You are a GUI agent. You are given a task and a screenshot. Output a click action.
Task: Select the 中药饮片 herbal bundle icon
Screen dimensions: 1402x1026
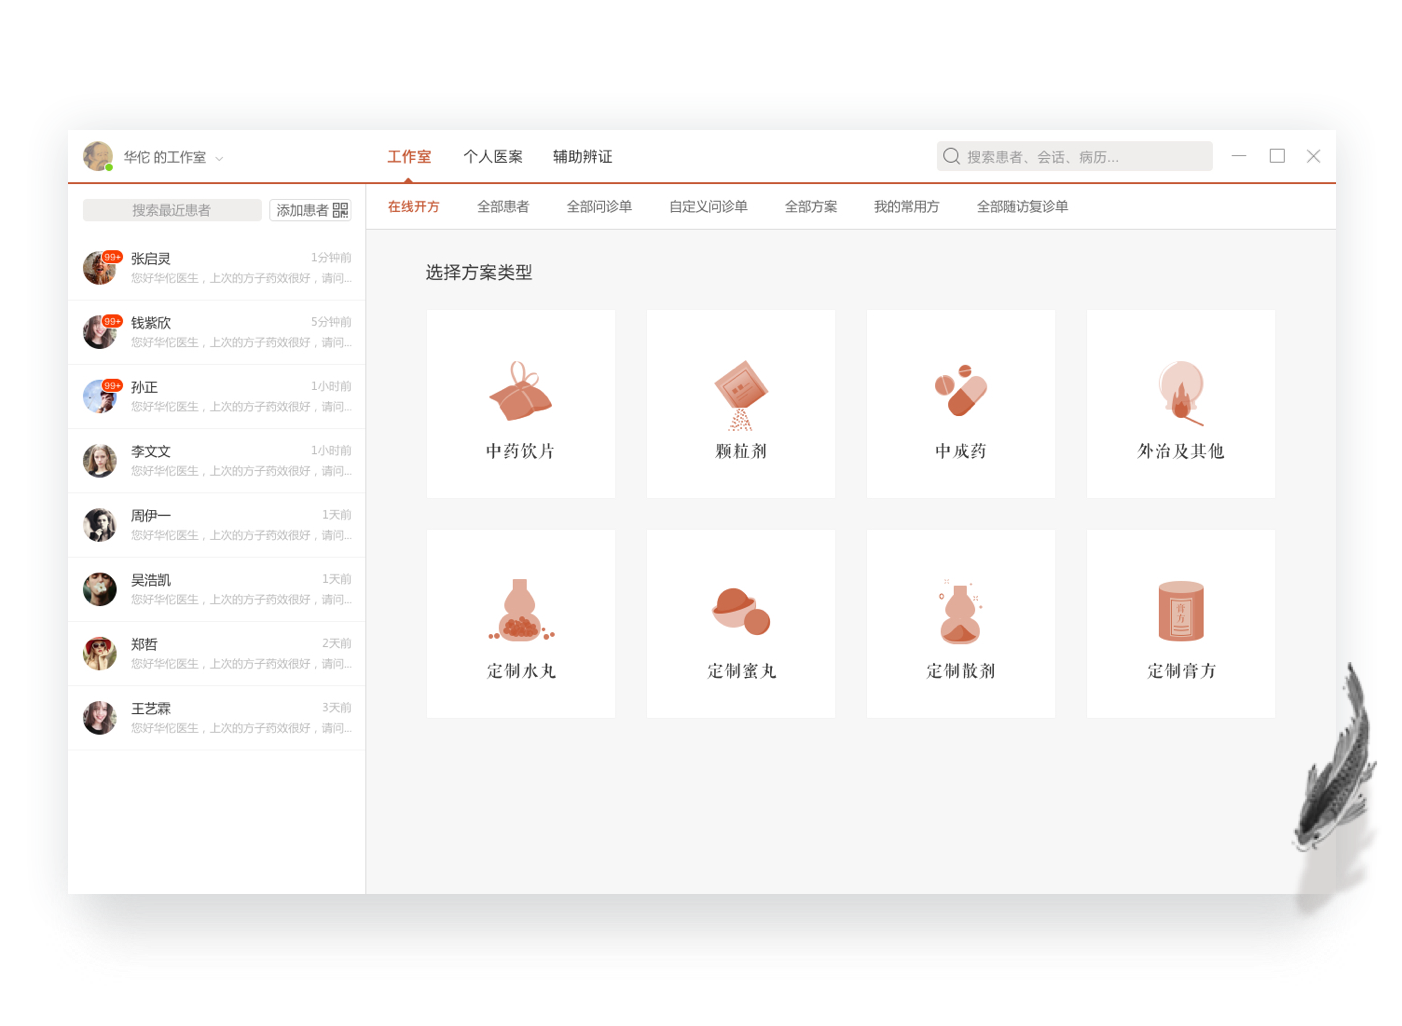point(520,392)
